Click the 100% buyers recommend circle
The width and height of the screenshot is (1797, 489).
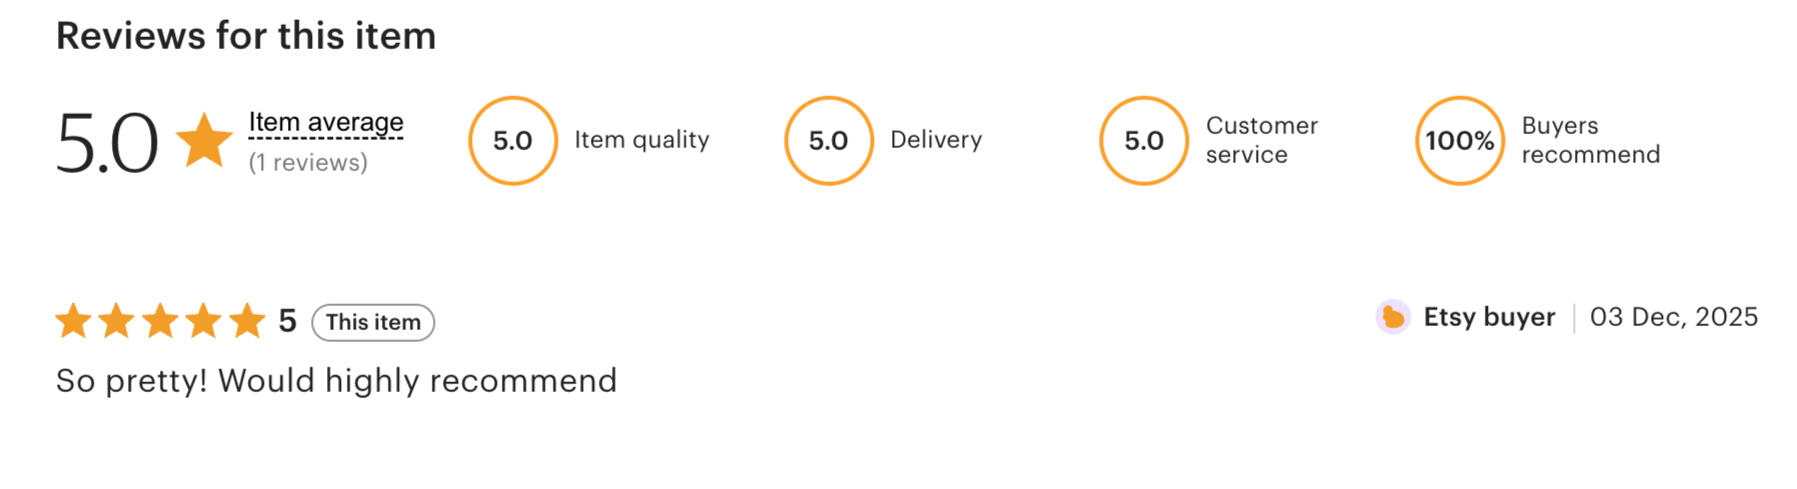point(1460,141)
